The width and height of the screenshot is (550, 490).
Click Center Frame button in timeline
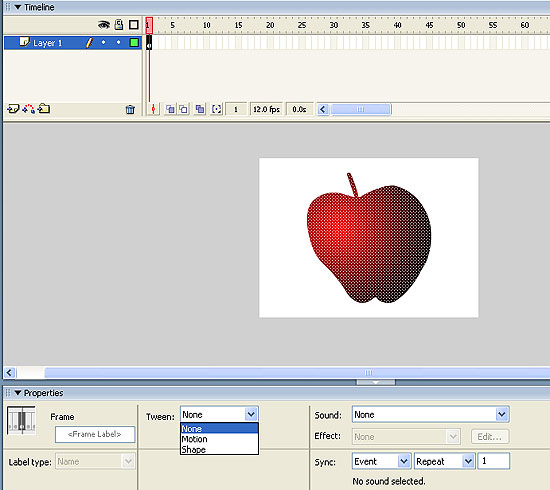coord(153,109)
